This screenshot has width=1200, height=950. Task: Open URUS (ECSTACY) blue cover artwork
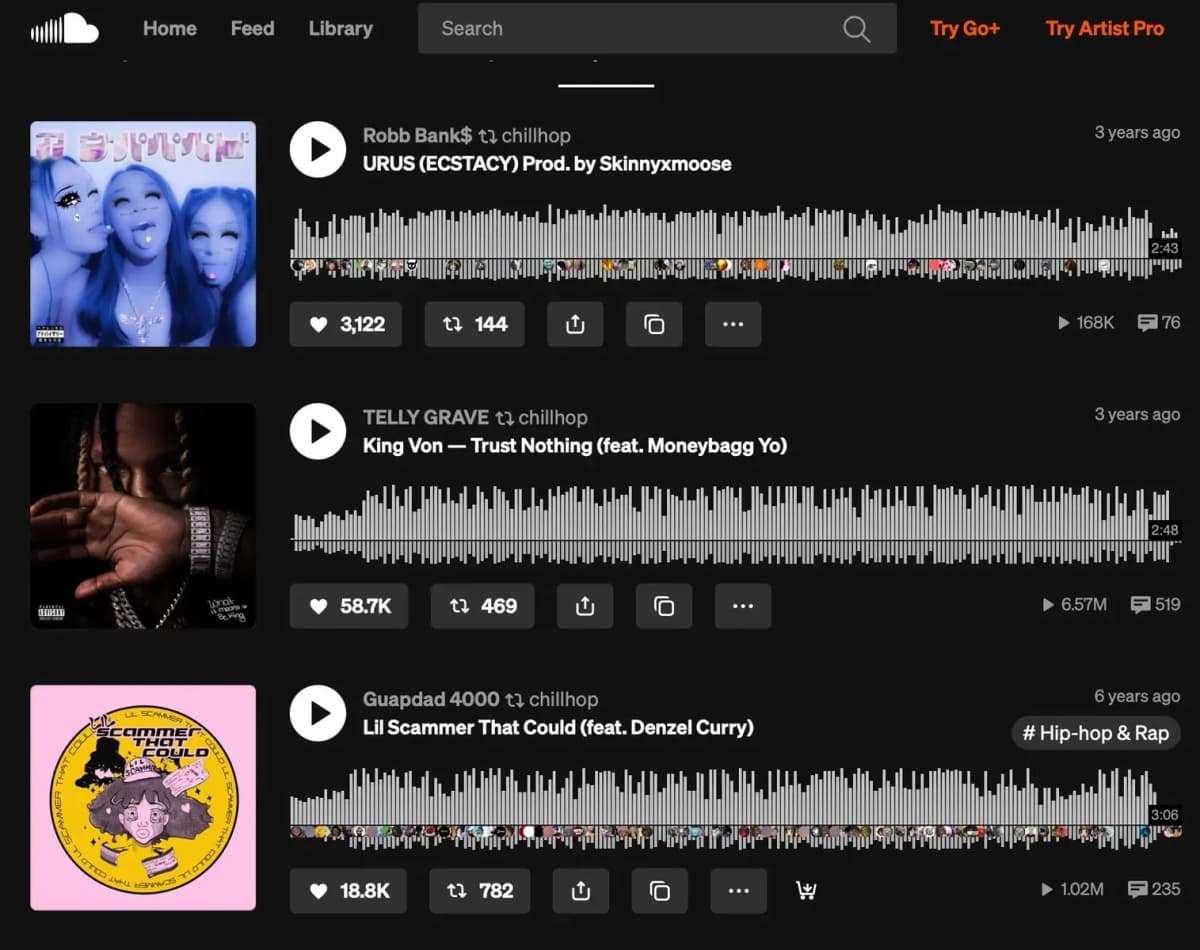tap(143, 234)
